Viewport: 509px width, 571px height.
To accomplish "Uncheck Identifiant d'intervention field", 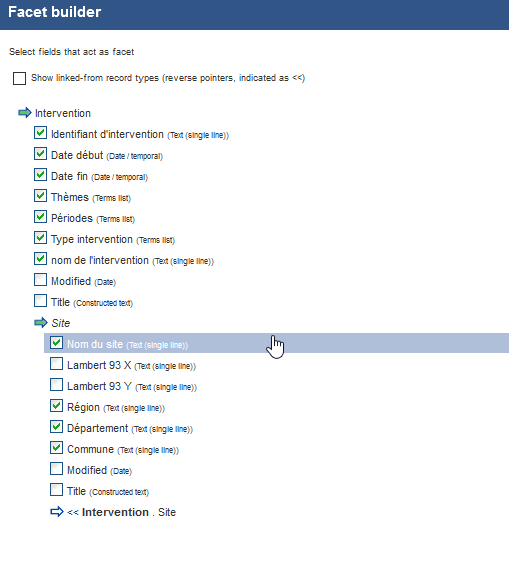I will (x=40, y=133).
